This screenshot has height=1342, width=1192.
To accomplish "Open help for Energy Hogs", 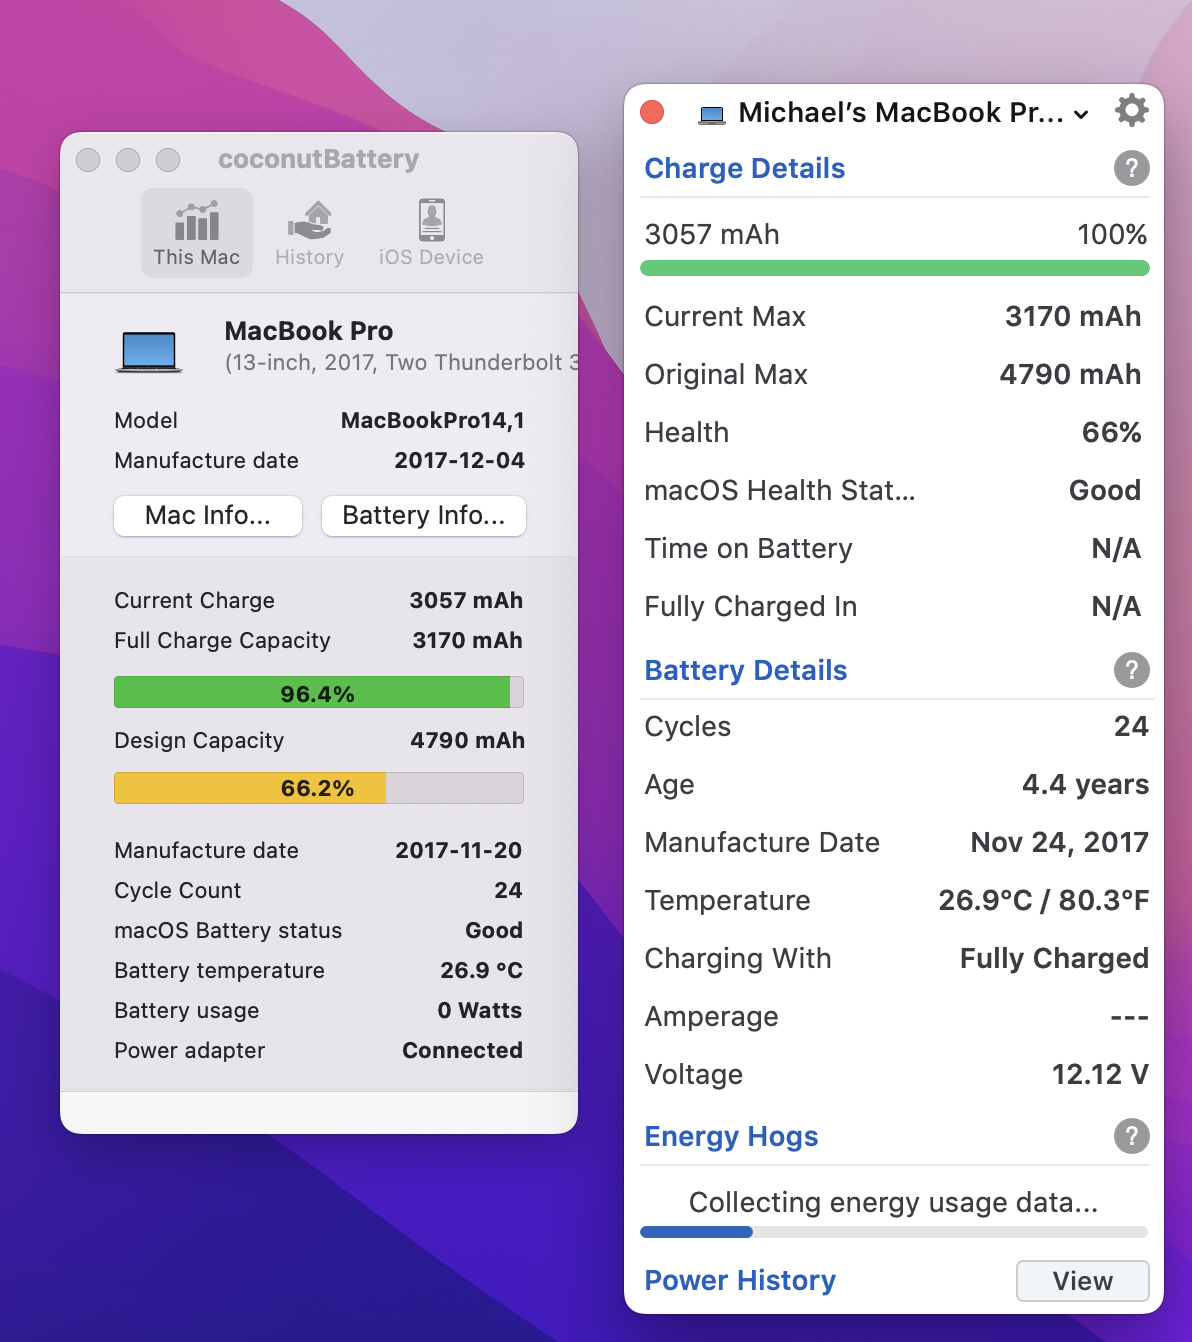I will (1131, 1136).
